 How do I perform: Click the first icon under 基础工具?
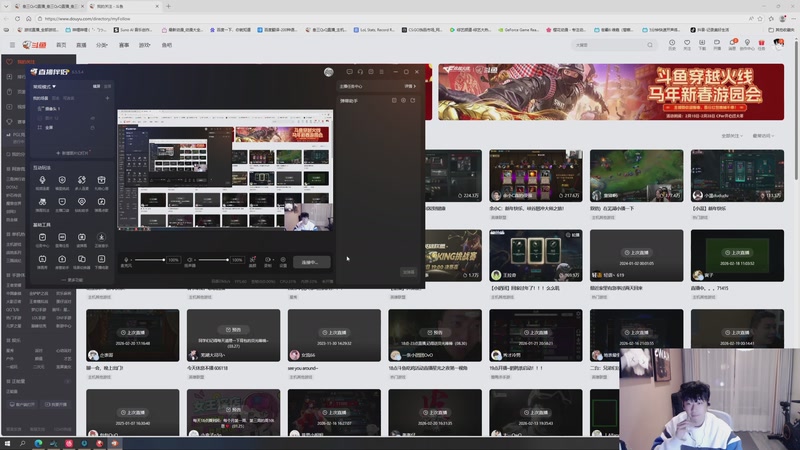(42, 237)
